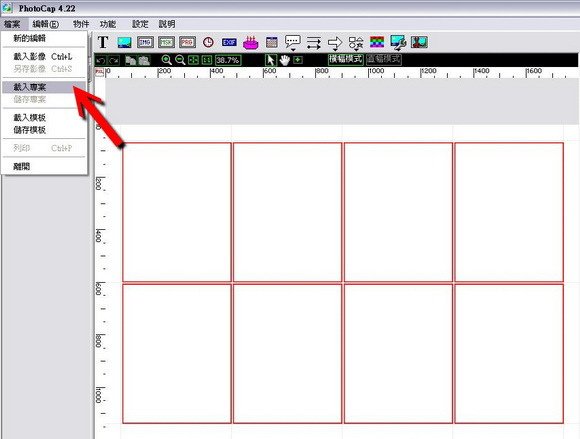Click the zoom in magnifier icon
Image resolution: width=580 pixels, height=439 pixels.
(166, 60)
